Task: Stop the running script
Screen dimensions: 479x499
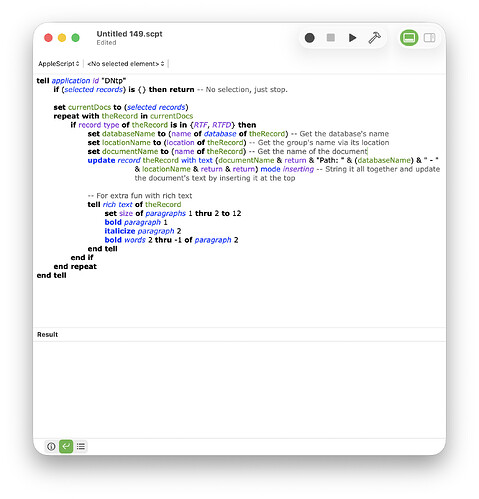Action: tap(330, 38)
